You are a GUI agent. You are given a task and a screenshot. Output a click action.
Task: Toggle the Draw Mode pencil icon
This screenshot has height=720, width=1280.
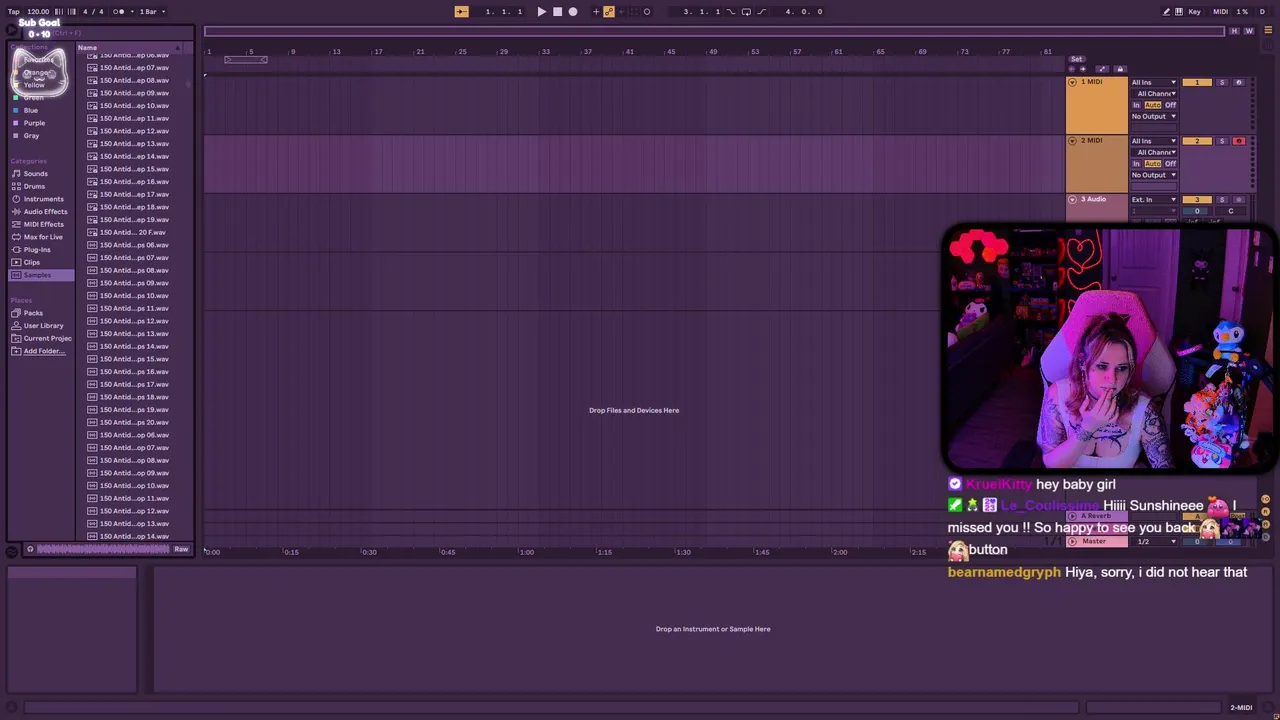(x=1166, y=12)
